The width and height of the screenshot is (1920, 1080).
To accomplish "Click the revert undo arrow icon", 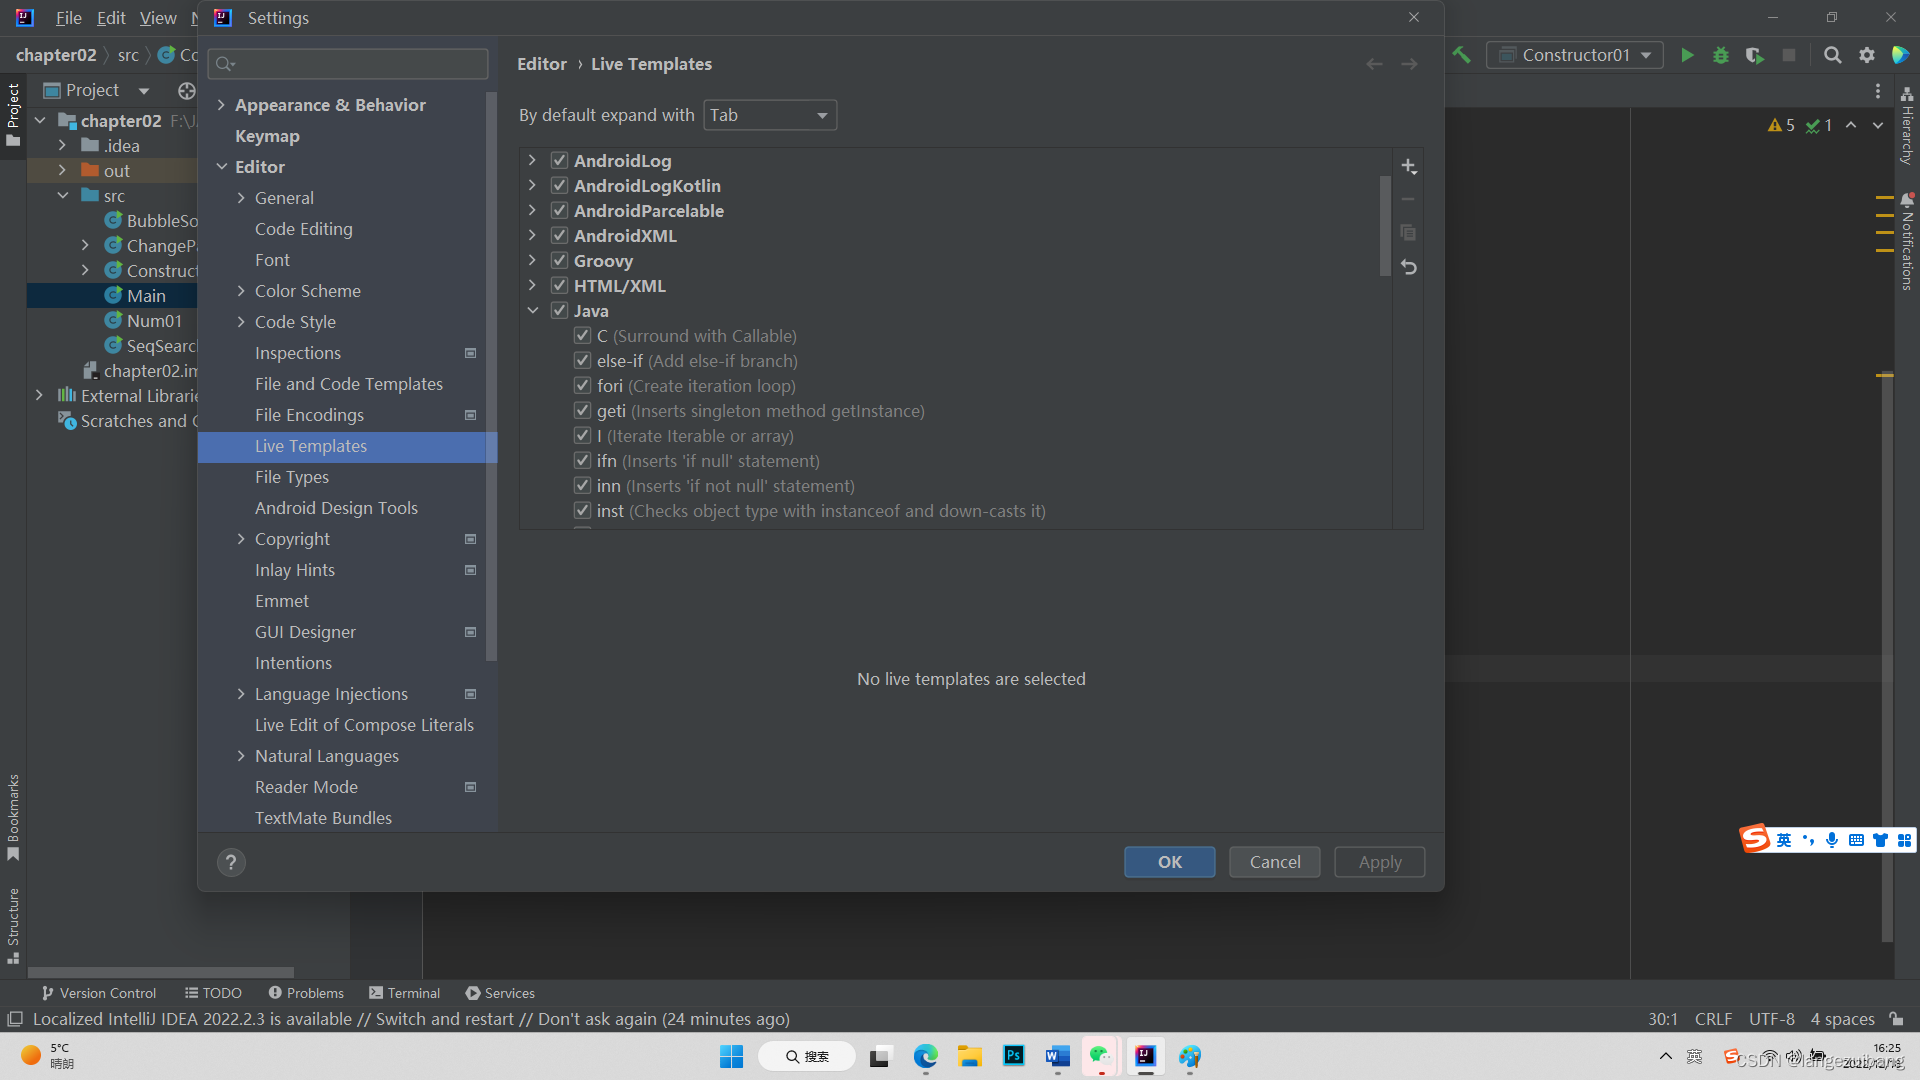I will point(1408,267).
